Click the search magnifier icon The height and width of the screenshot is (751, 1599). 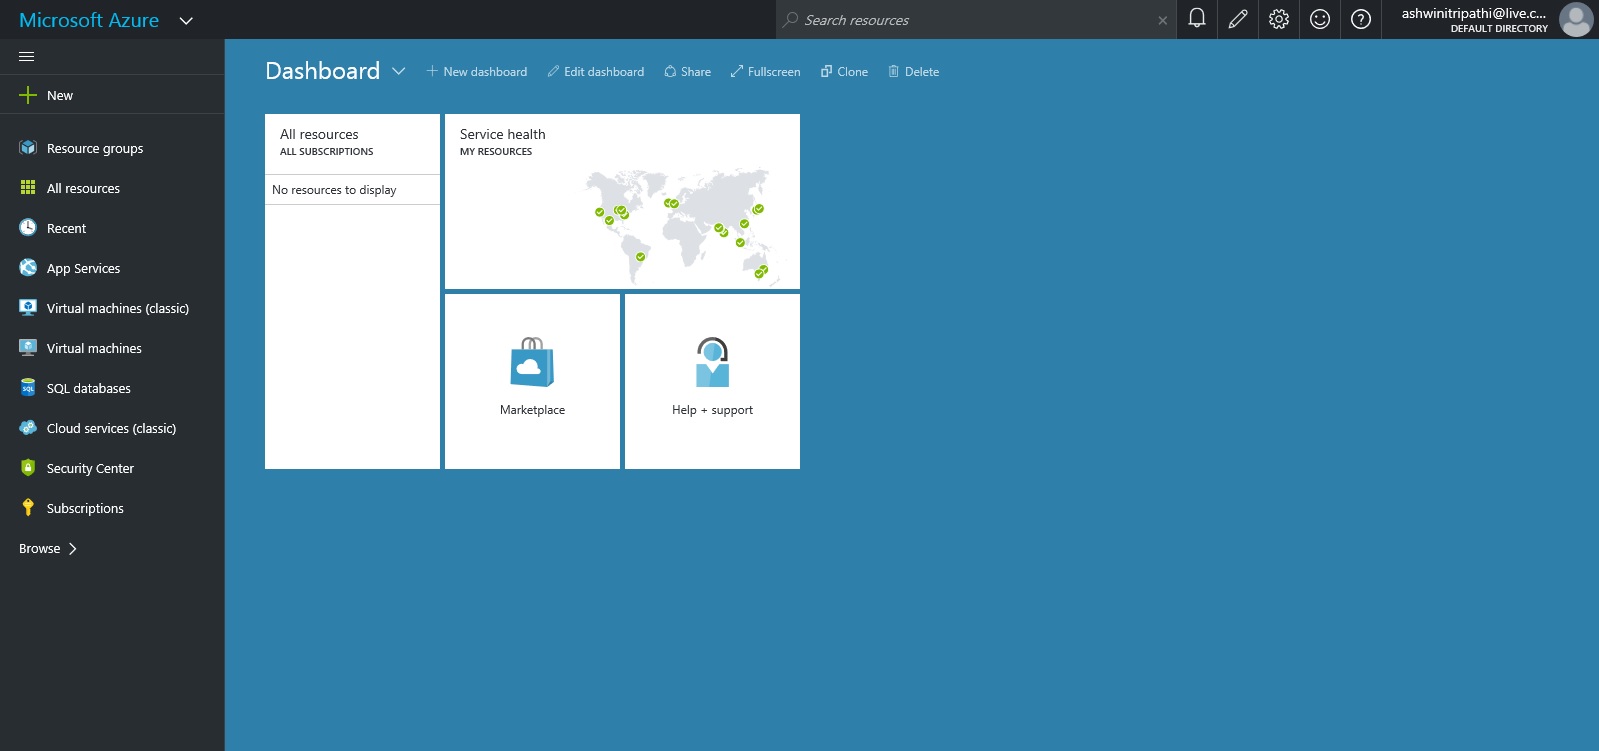click(790, 19)
